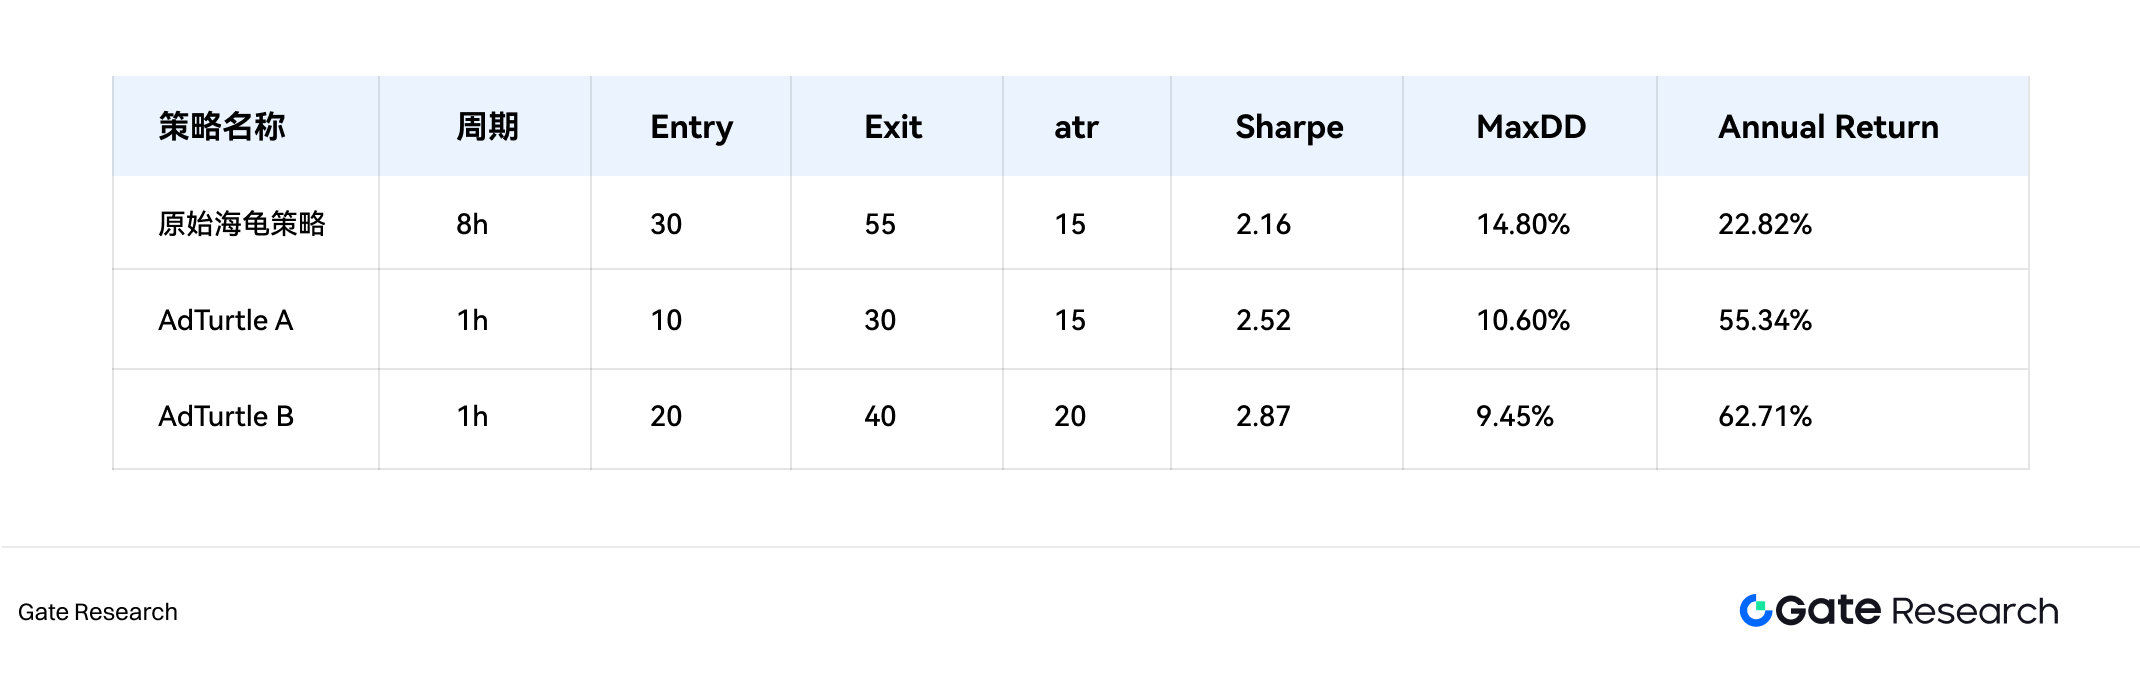Click the Gate Research logo icon
Screen dimensions: 2140x676
(x=1755, y=610)
